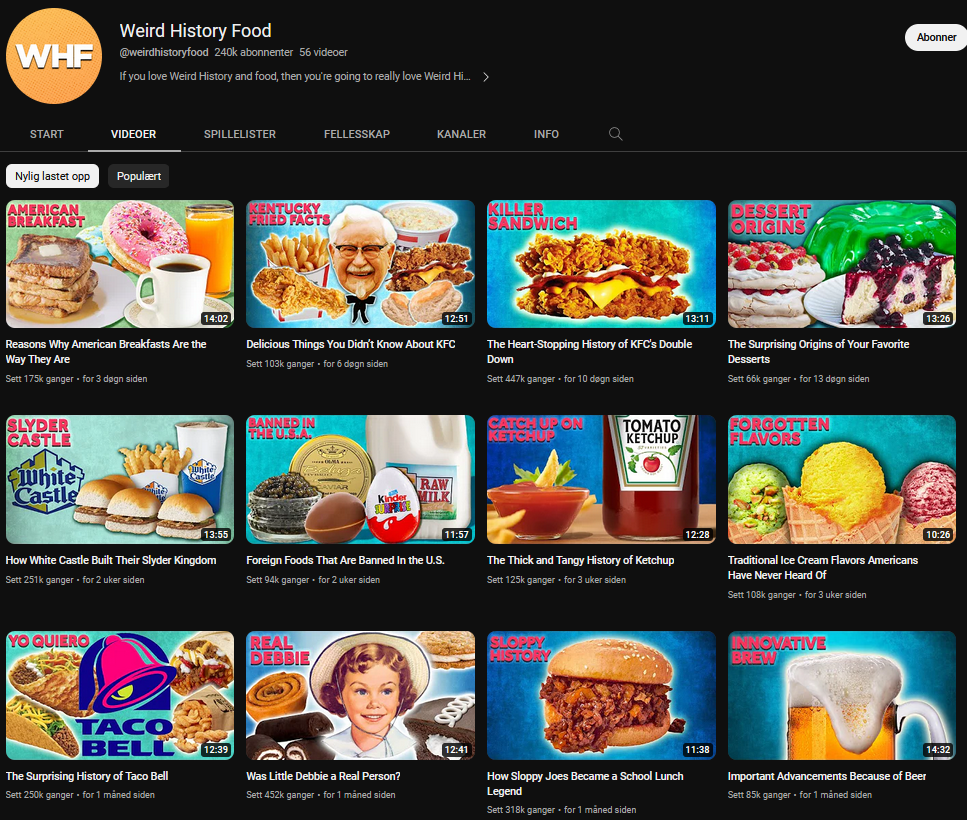Select the 'Nylig lastet opp' filter chip
Image resolution: width=967 pixels, height=820 pixels.
pyautogui.click(x=52, y=176)
